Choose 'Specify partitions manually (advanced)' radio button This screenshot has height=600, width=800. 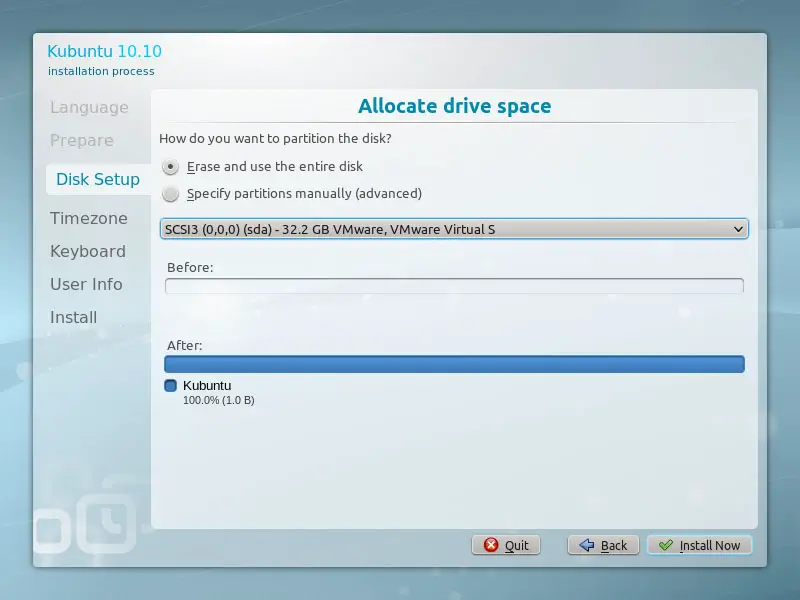click(170, 194)
